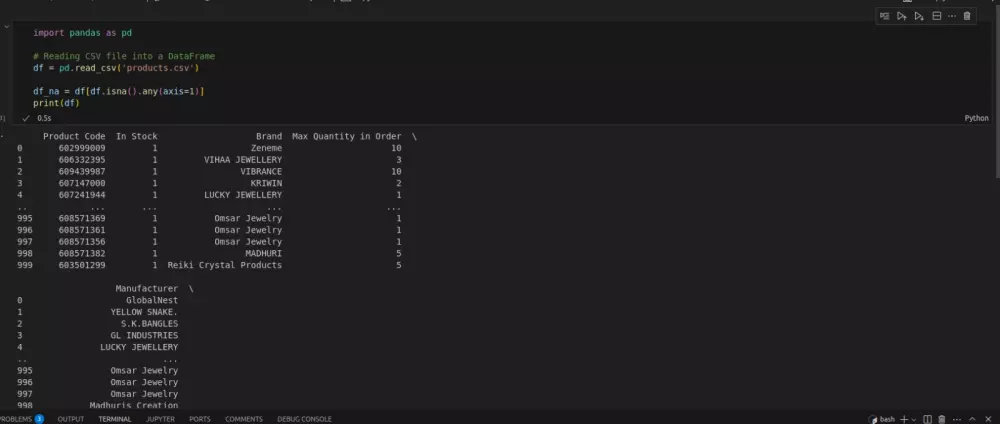The height and width of the screenshot is (424, 1000).
Task: Split the terminal panel
Action: tap(927, 419)
